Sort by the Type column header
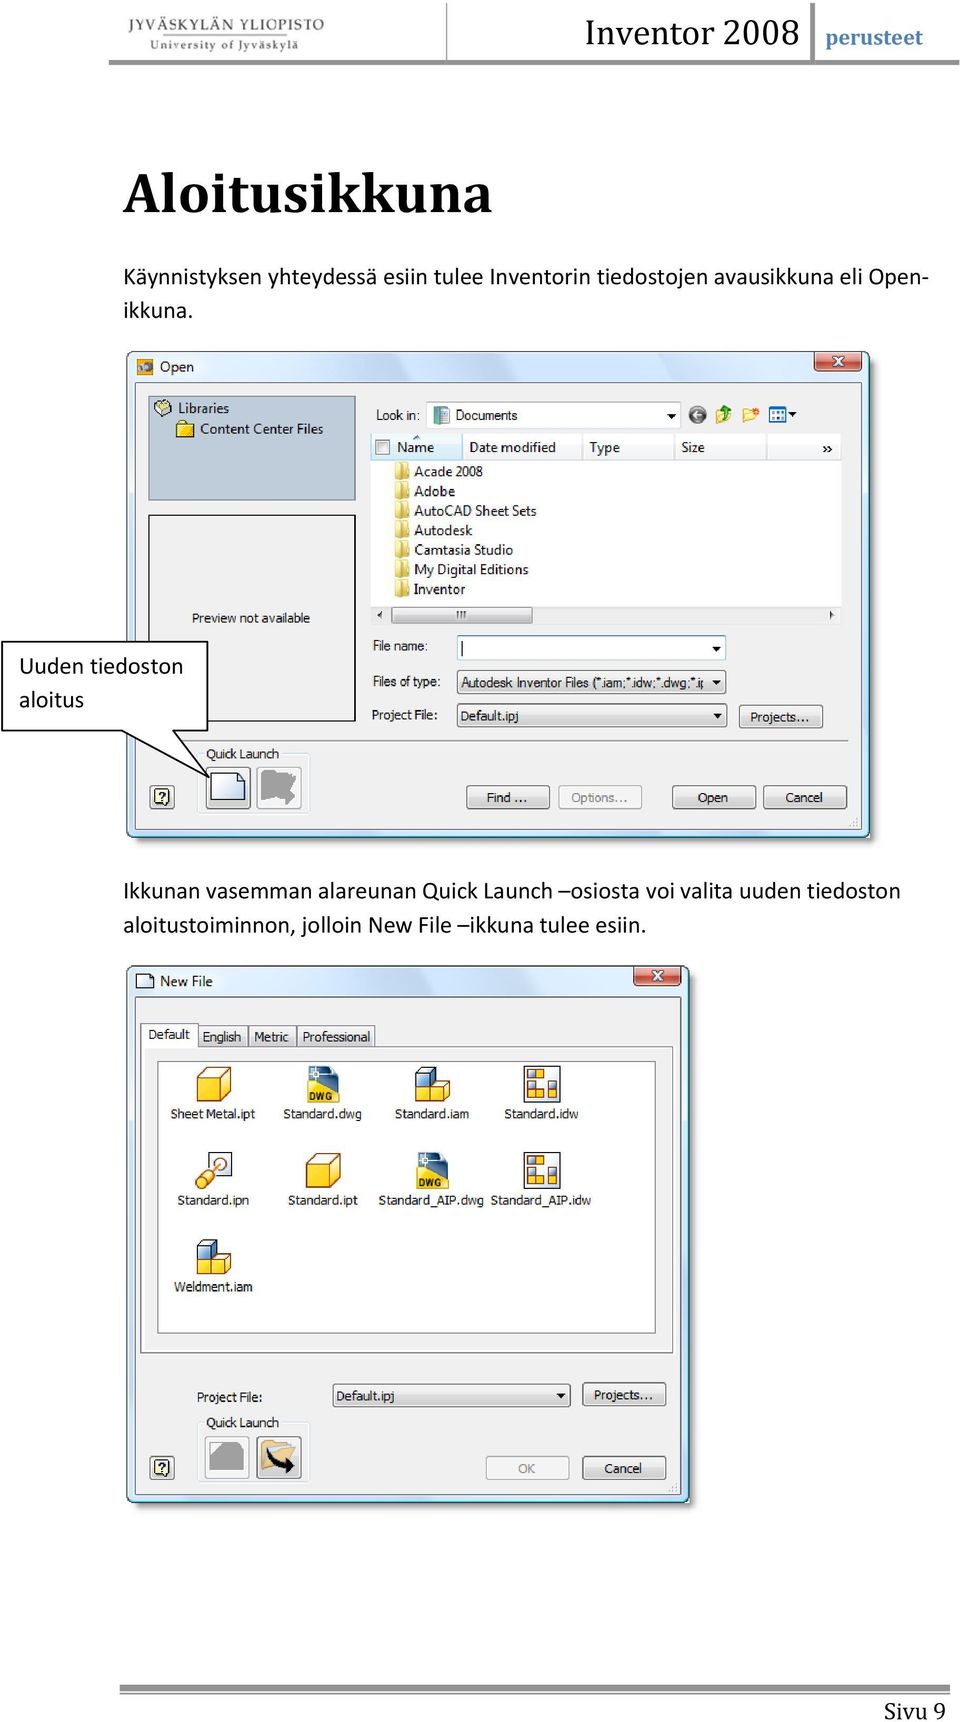 pos(627,448)
